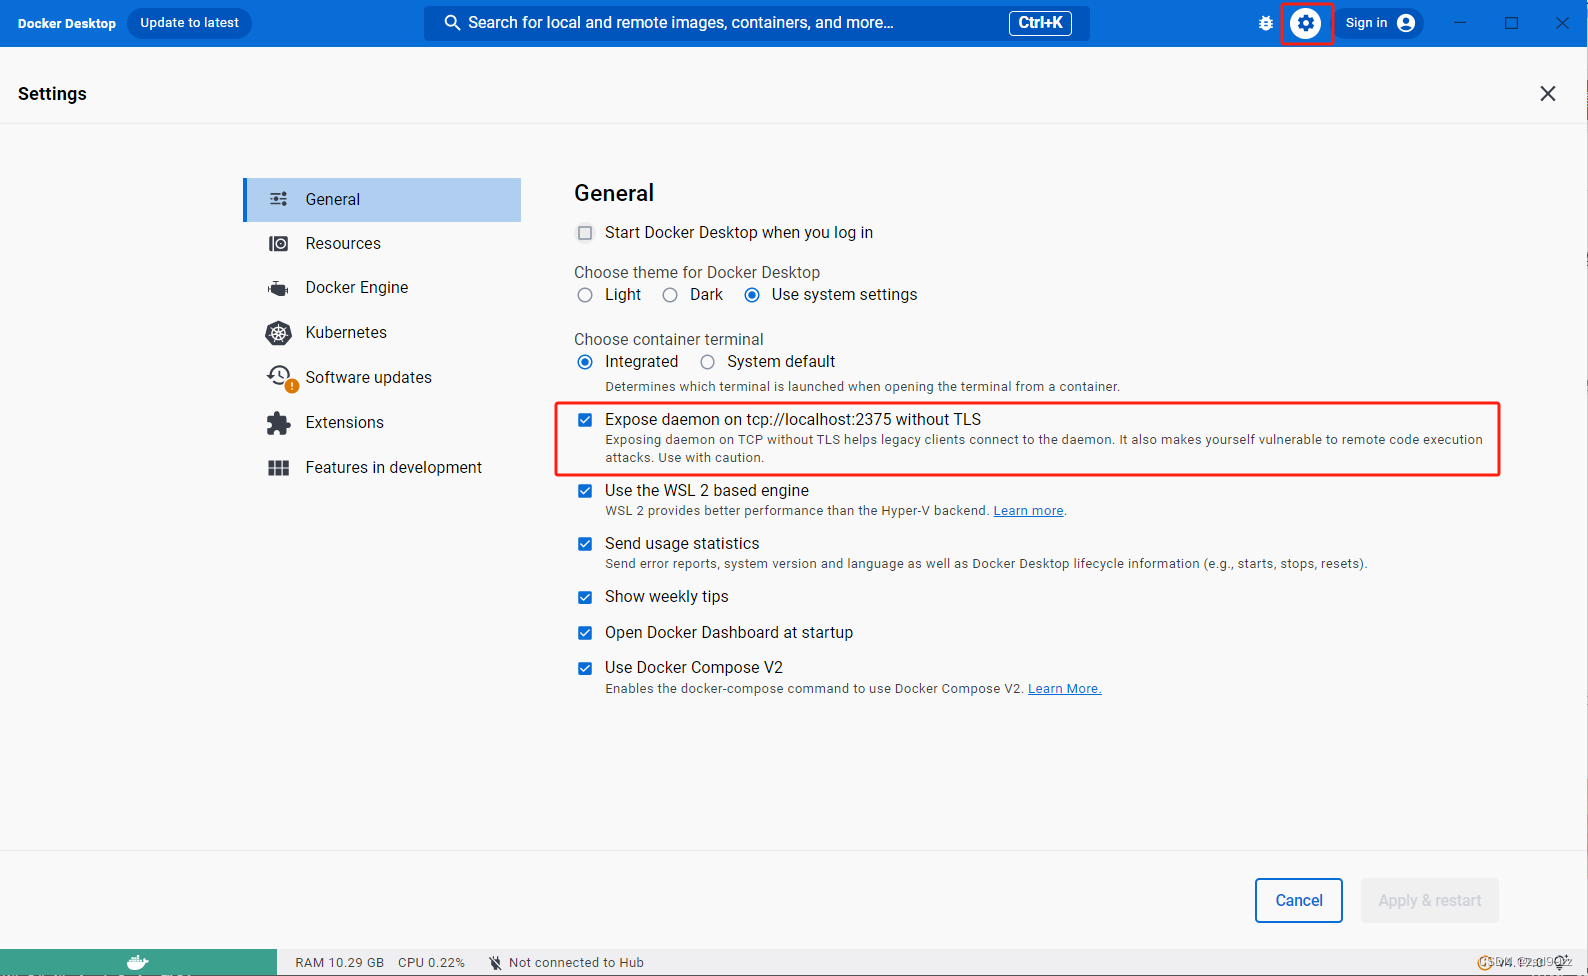The image size is (1588, 976).
Task: Toggle Use Docker Compose V2 checkbox
Action: [x=585, y=668]
